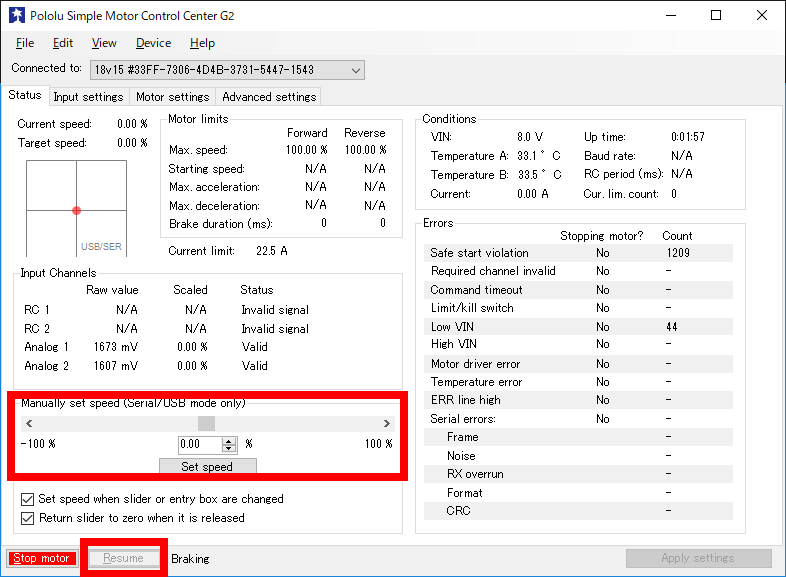Click the CRC serial error row

pos(578,511)
